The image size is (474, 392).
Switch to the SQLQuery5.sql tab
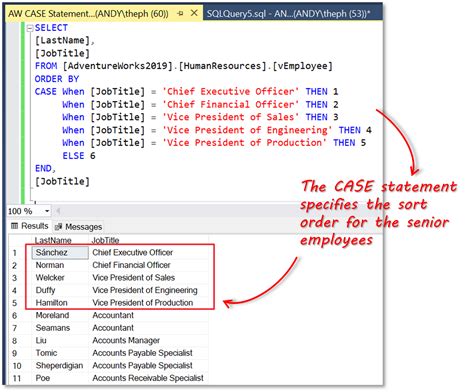tap(289, 14)
